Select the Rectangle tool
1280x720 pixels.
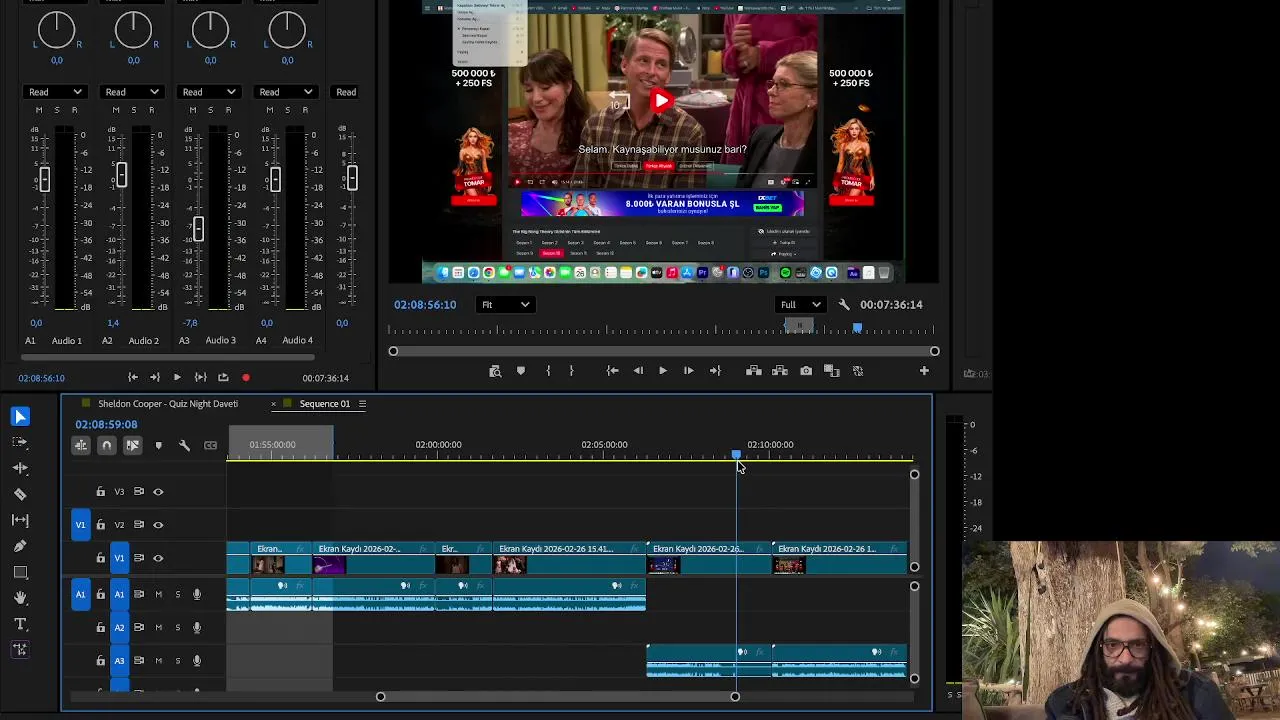tap(20, 572)
